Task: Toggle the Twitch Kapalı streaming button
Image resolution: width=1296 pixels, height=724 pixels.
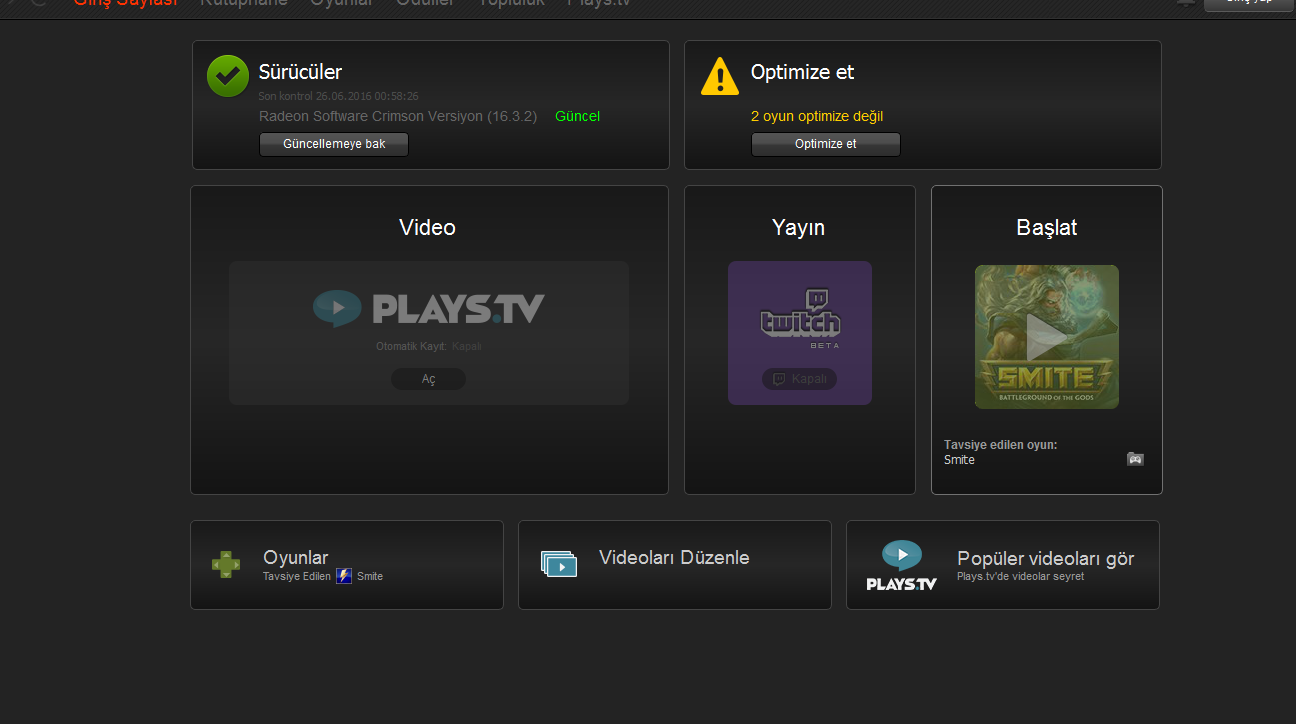Action: tap(800, 380)
